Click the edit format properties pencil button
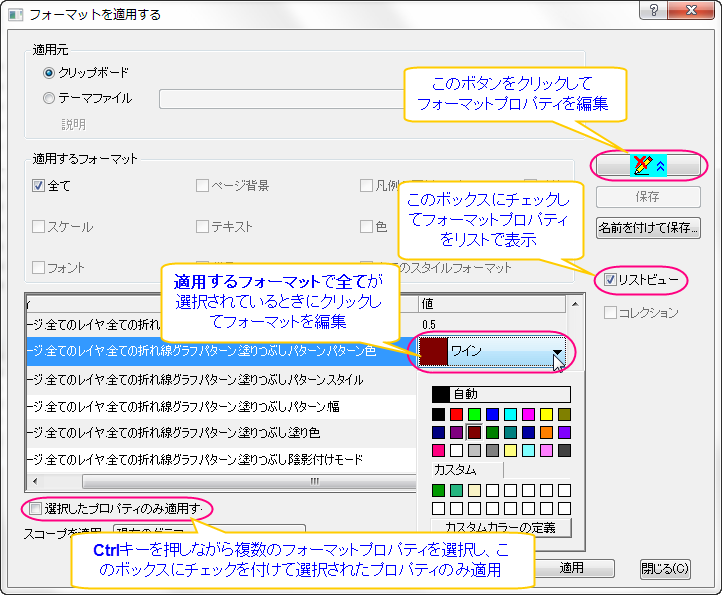Viewport: 722px width, 595px height. tap(648, 165)
